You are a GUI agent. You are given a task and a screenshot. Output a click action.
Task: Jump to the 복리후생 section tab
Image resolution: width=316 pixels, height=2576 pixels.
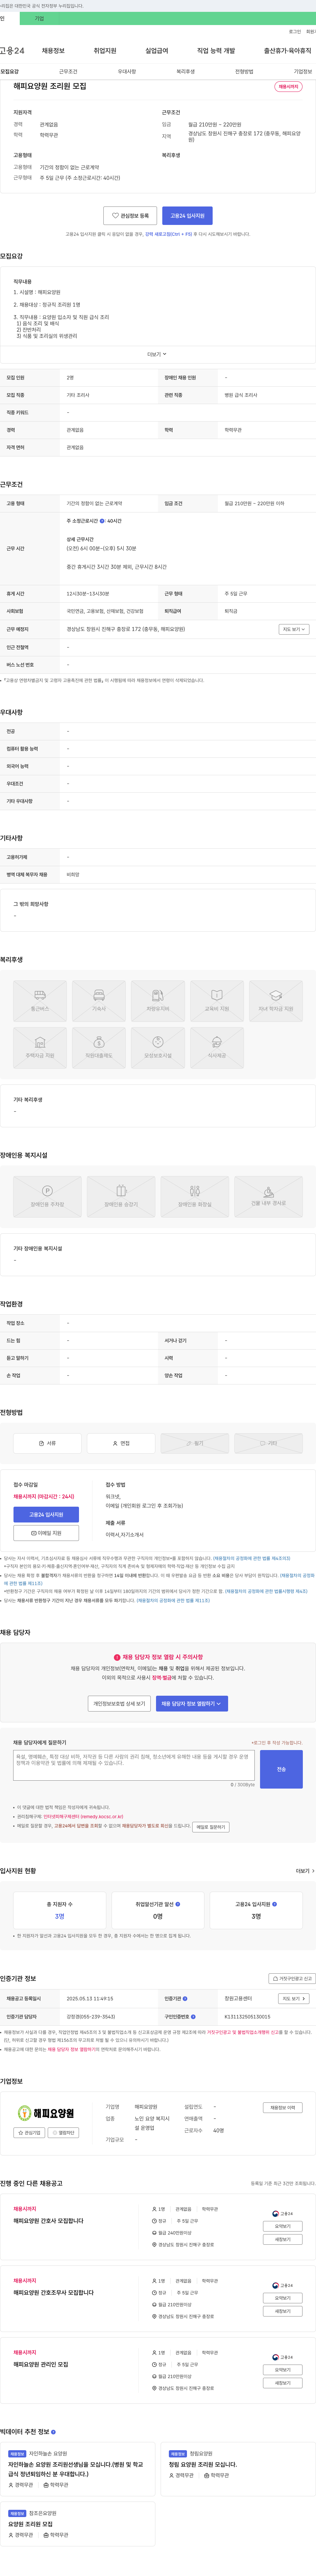[x=186, y=72]
